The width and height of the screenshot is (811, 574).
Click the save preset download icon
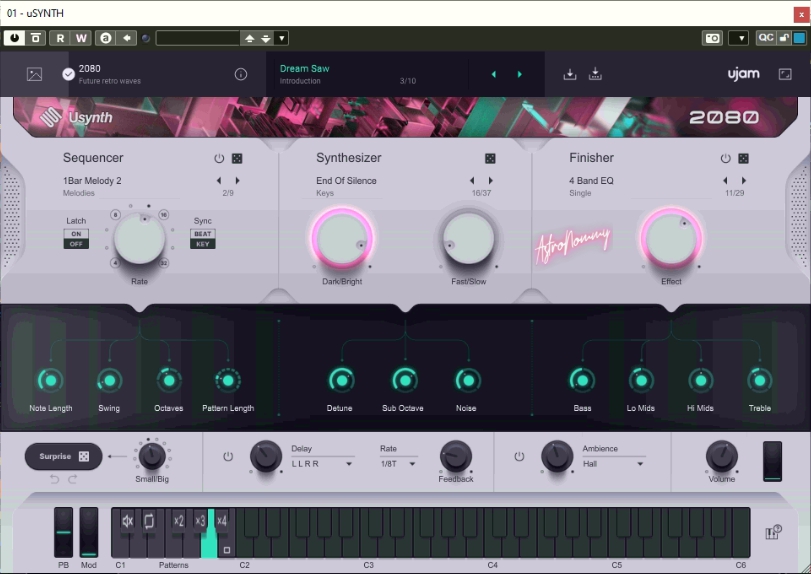coord(570,75)
